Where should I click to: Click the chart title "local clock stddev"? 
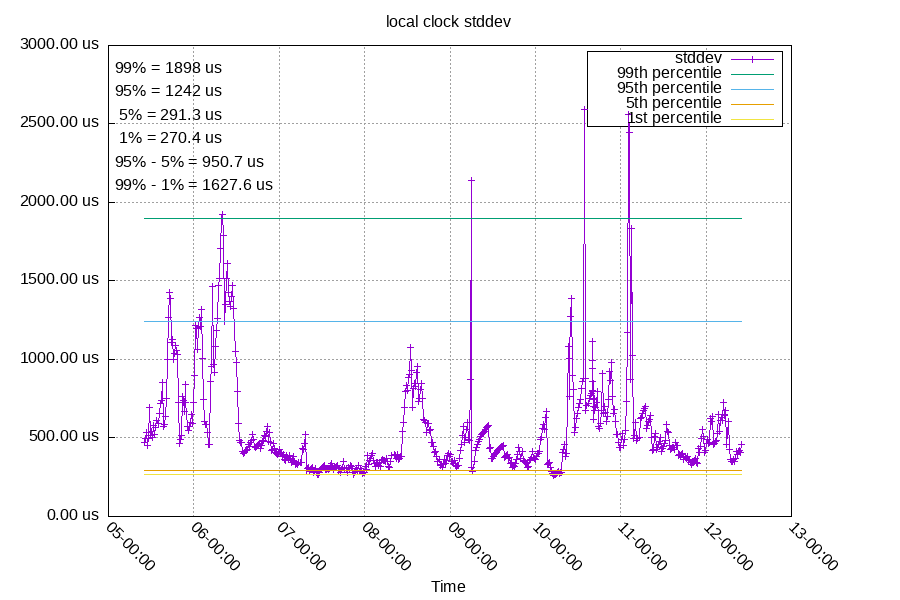click(x=449, y=21)
